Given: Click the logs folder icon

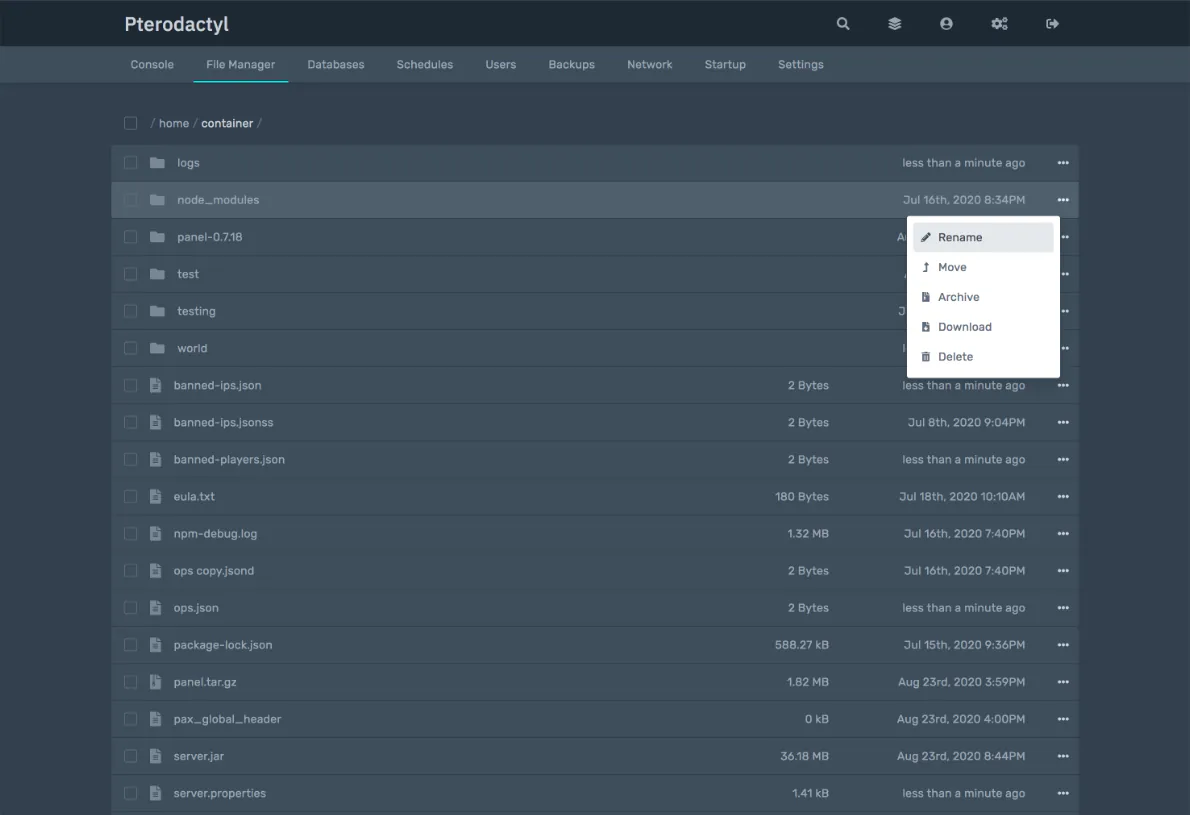Looking at the screenshot, I should (x=157, y=163).
